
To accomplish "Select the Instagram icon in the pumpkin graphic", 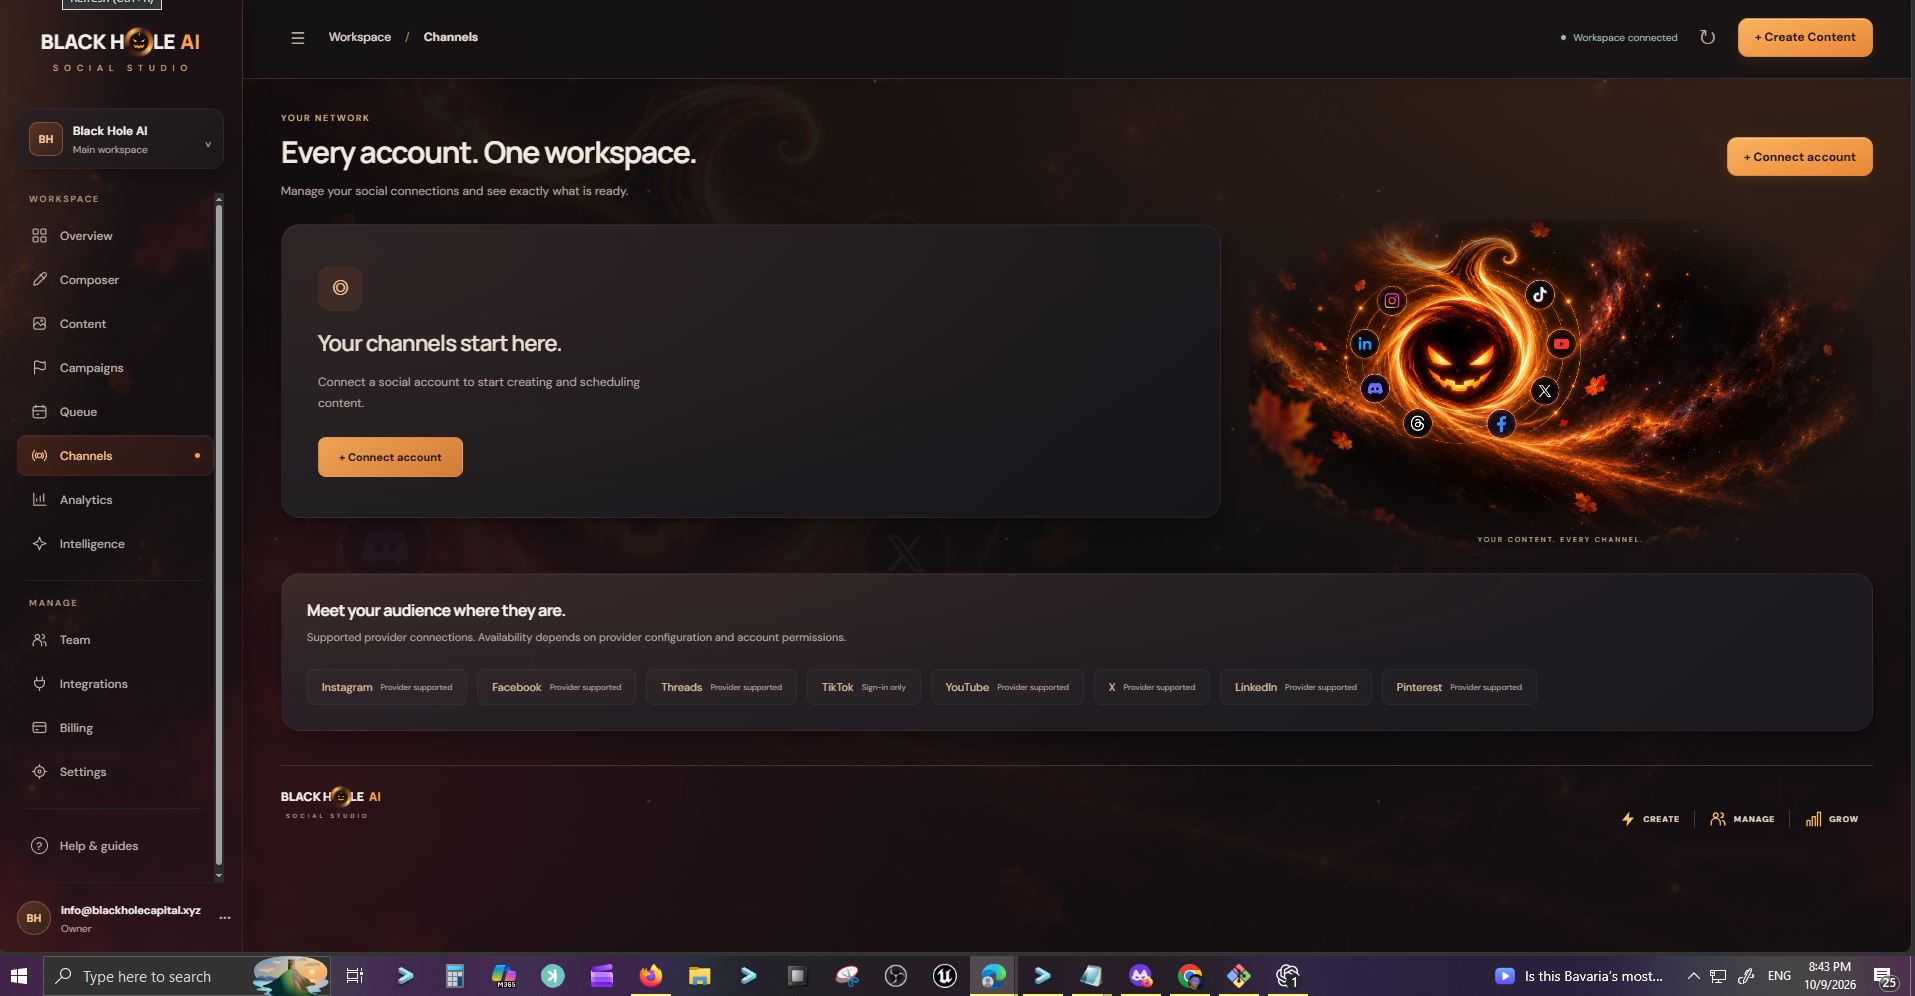I will pos(1392,300).
